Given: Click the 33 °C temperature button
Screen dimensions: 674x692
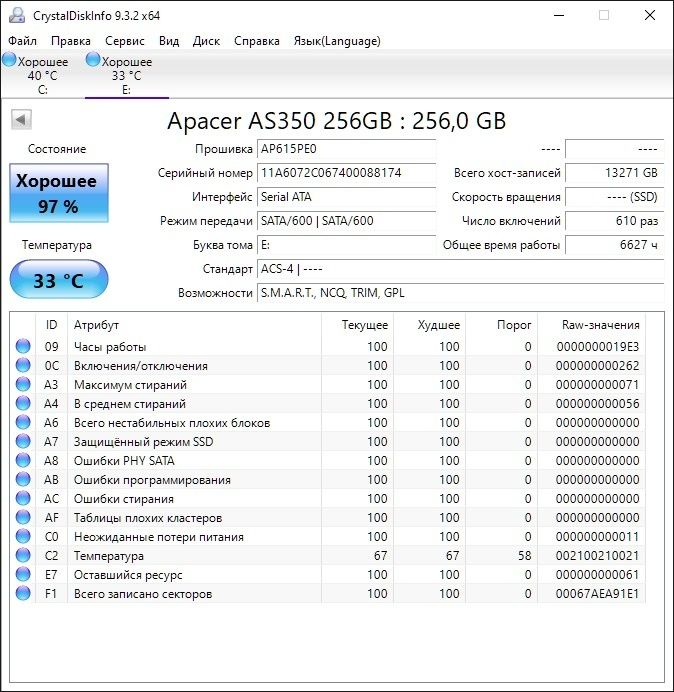Looking at the screenshot, I should [x=59, y=279].
